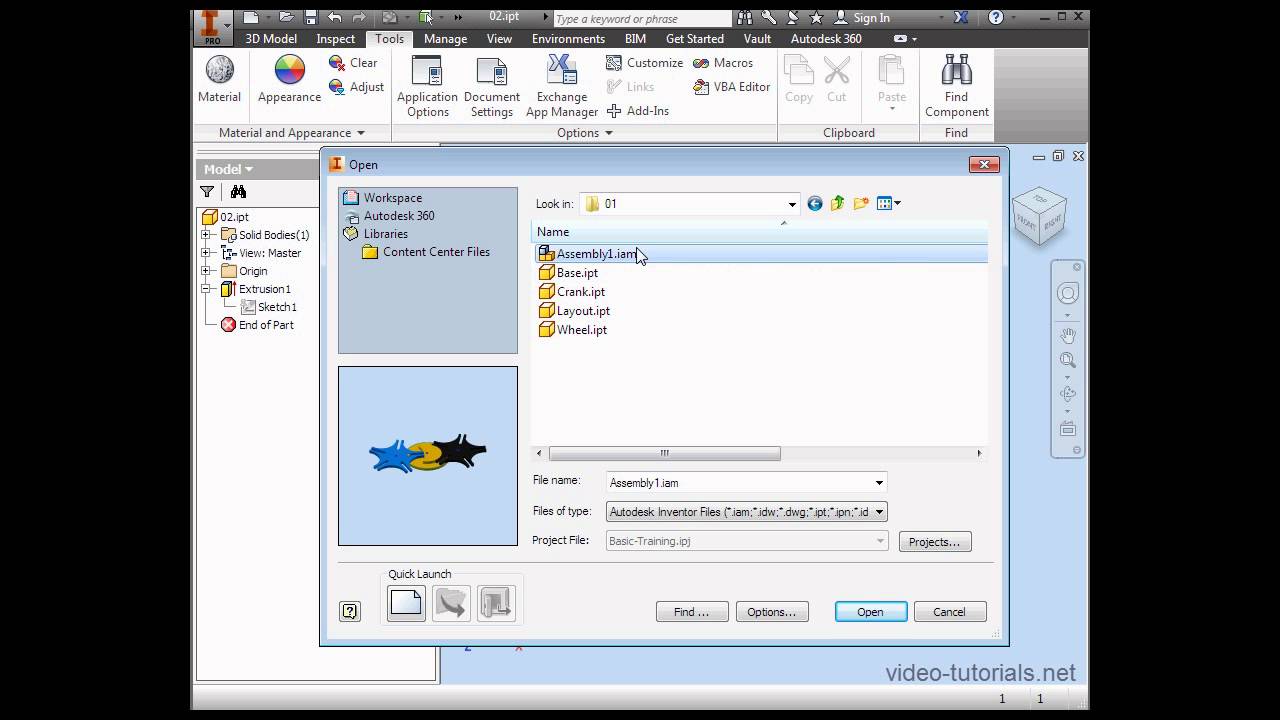The image size is (1280, 720).
Task: Open the Appearance color wheel
Action: (x=289, y=70)
